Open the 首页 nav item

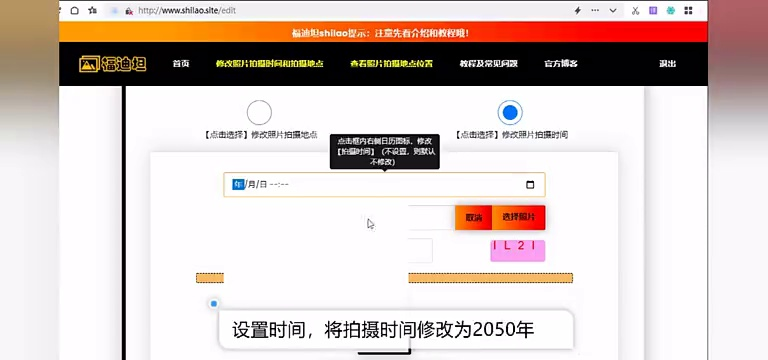(181, 64)
